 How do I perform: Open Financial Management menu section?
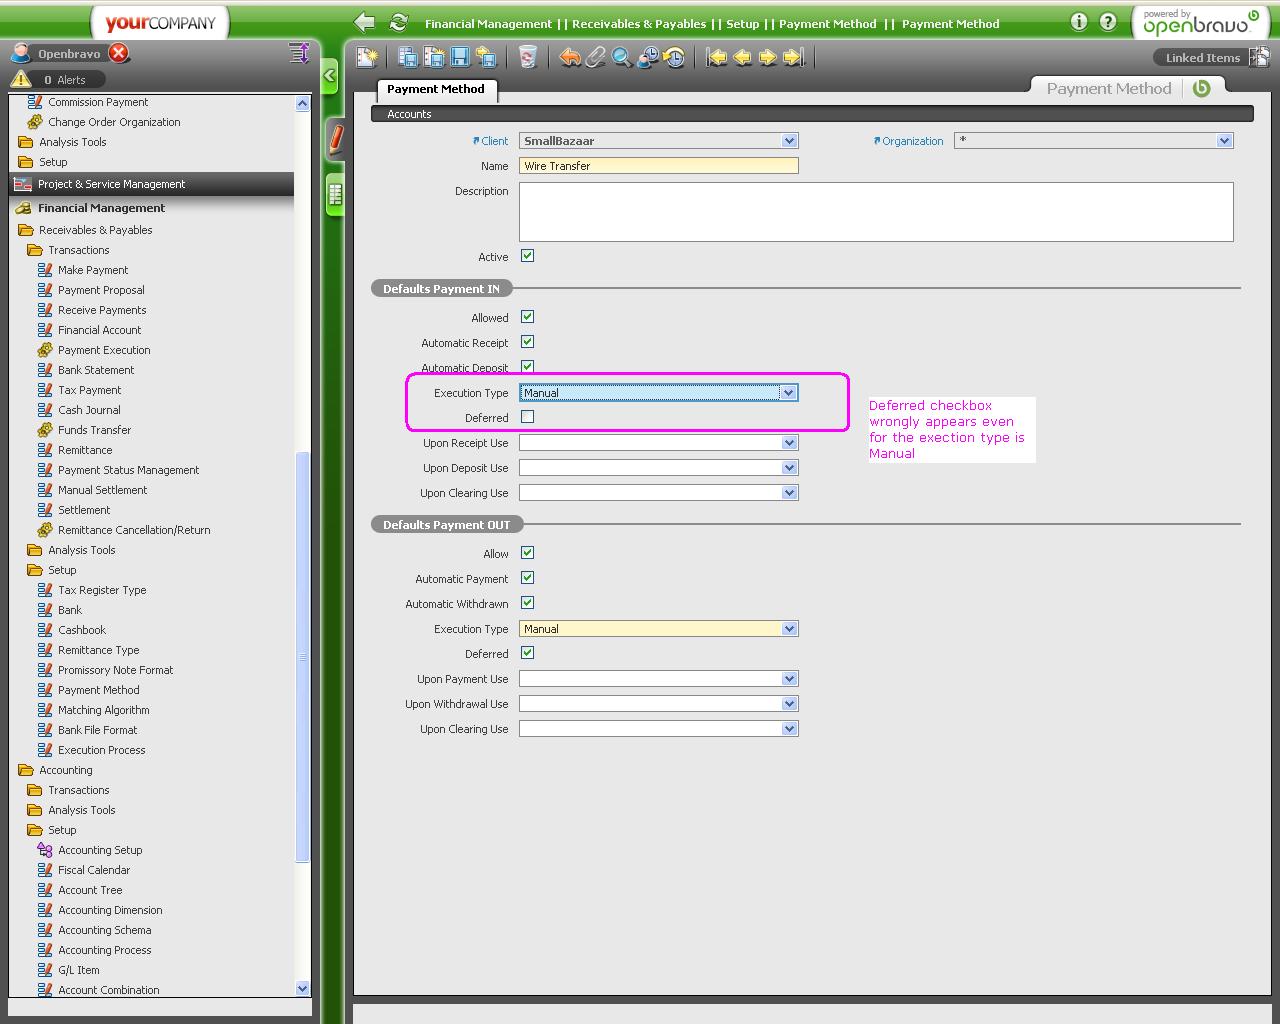point(152,208)
